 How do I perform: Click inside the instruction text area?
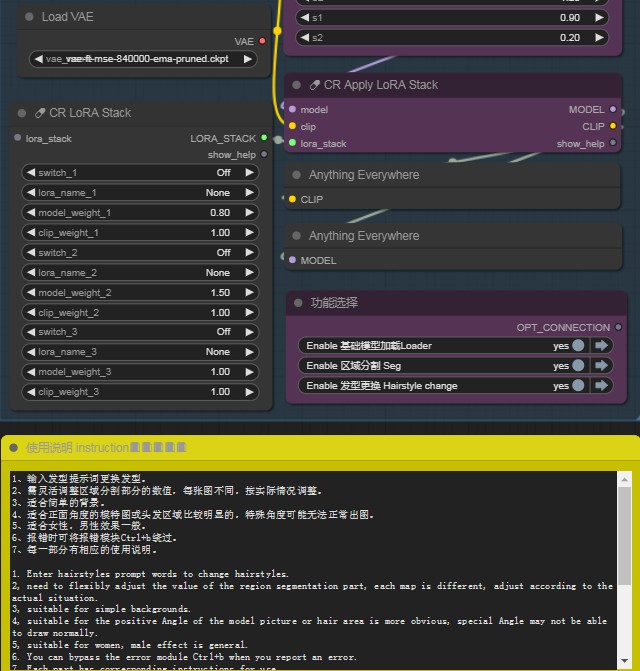(313, 569)
